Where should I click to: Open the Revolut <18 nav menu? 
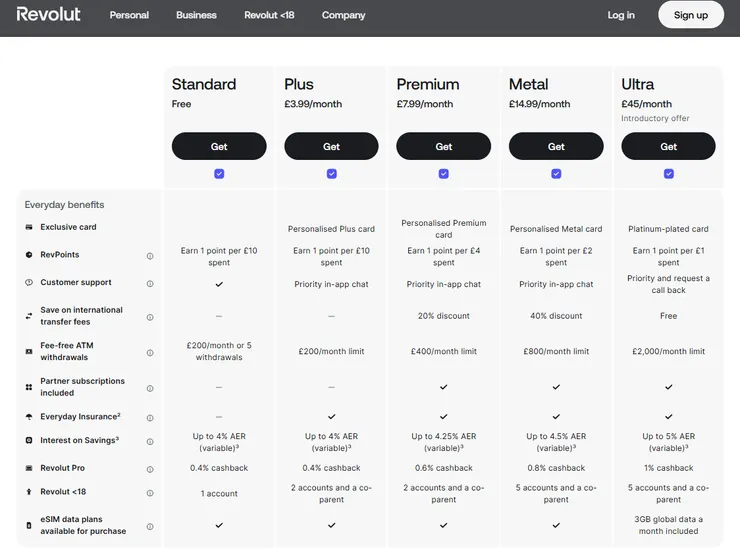269,15
